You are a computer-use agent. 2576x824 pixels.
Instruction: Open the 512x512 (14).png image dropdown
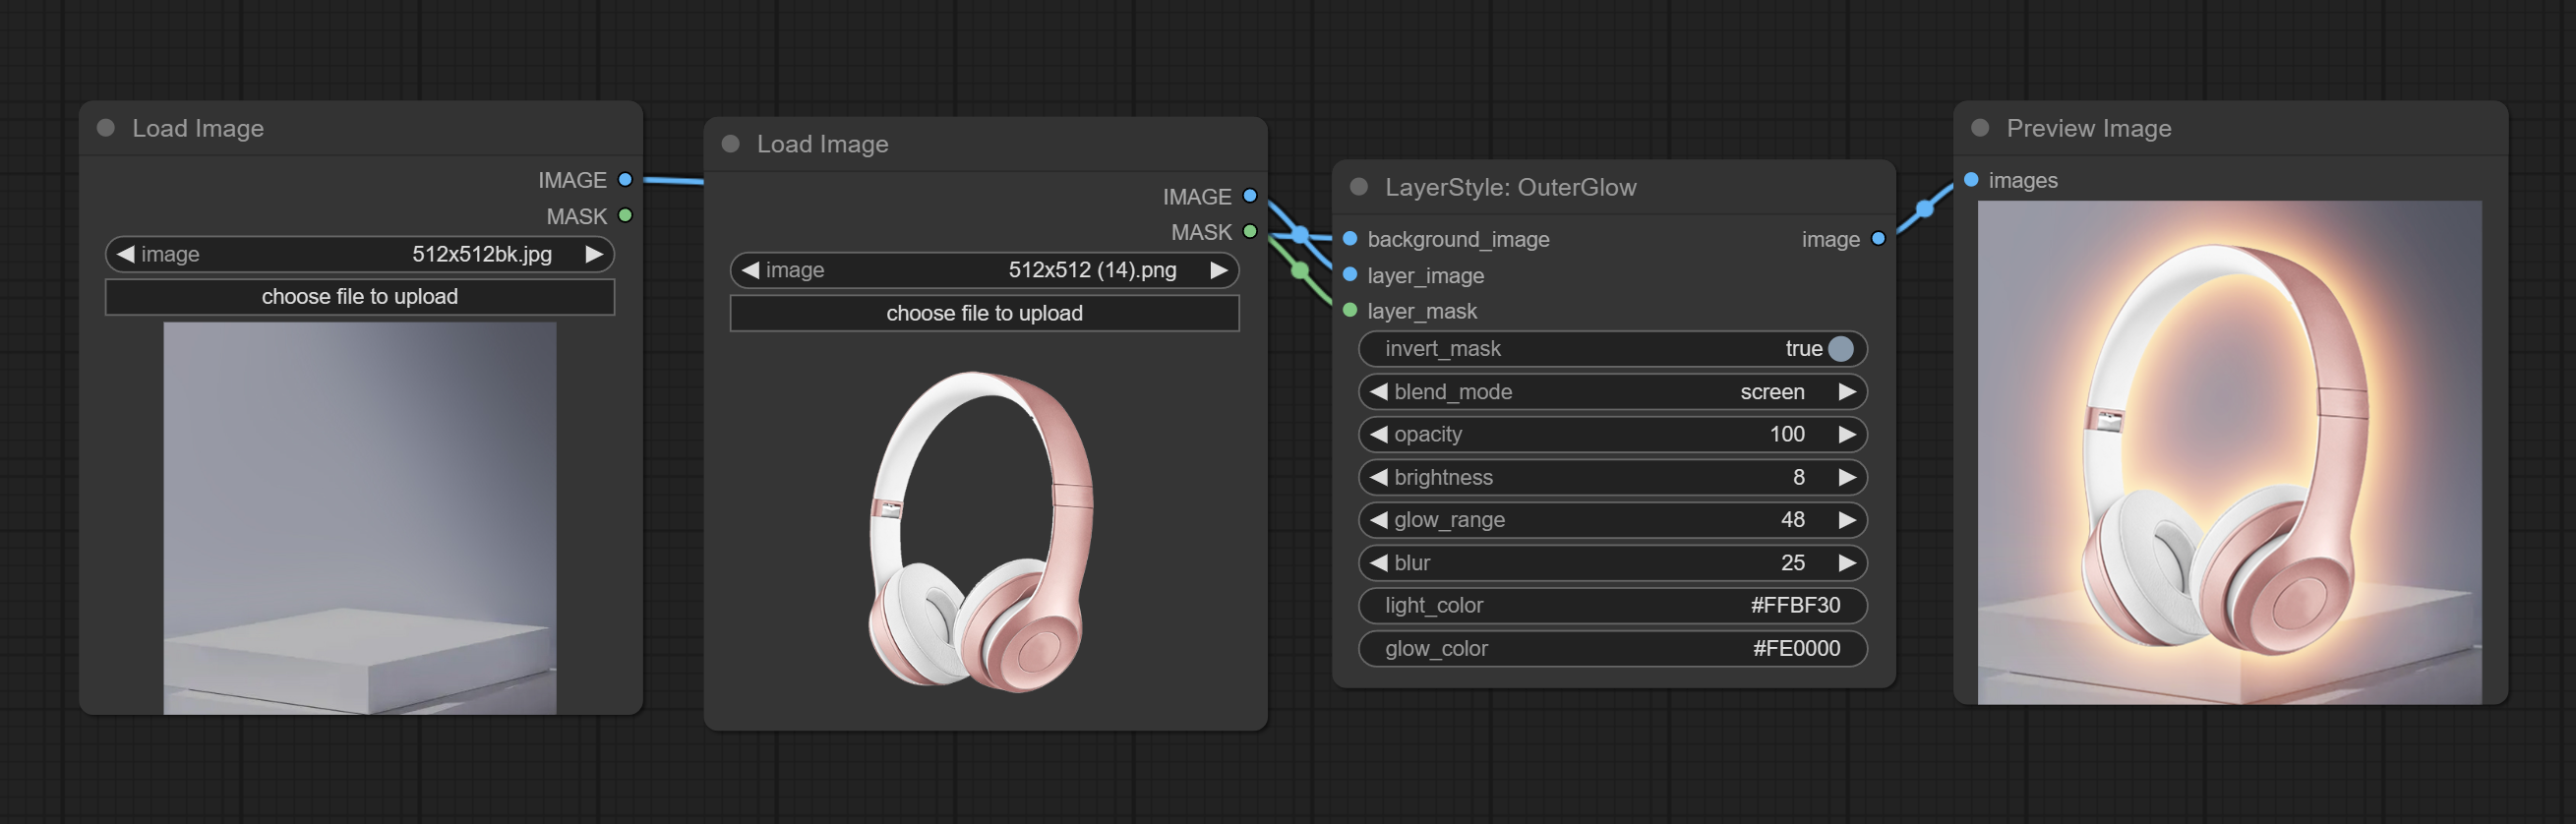(x=985, y=270)
